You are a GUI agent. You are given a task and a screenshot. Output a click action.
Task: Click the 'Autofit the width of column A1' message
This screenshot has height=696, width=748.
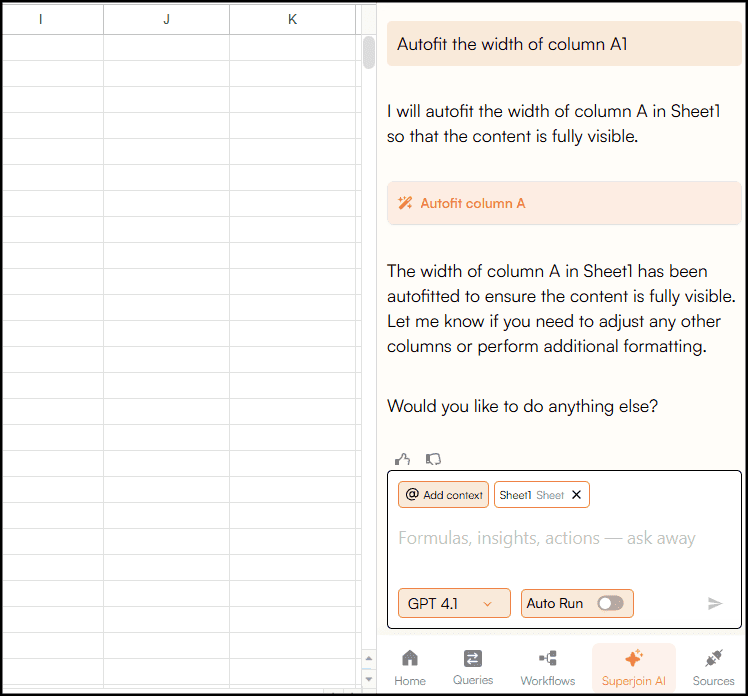(564, 44)
